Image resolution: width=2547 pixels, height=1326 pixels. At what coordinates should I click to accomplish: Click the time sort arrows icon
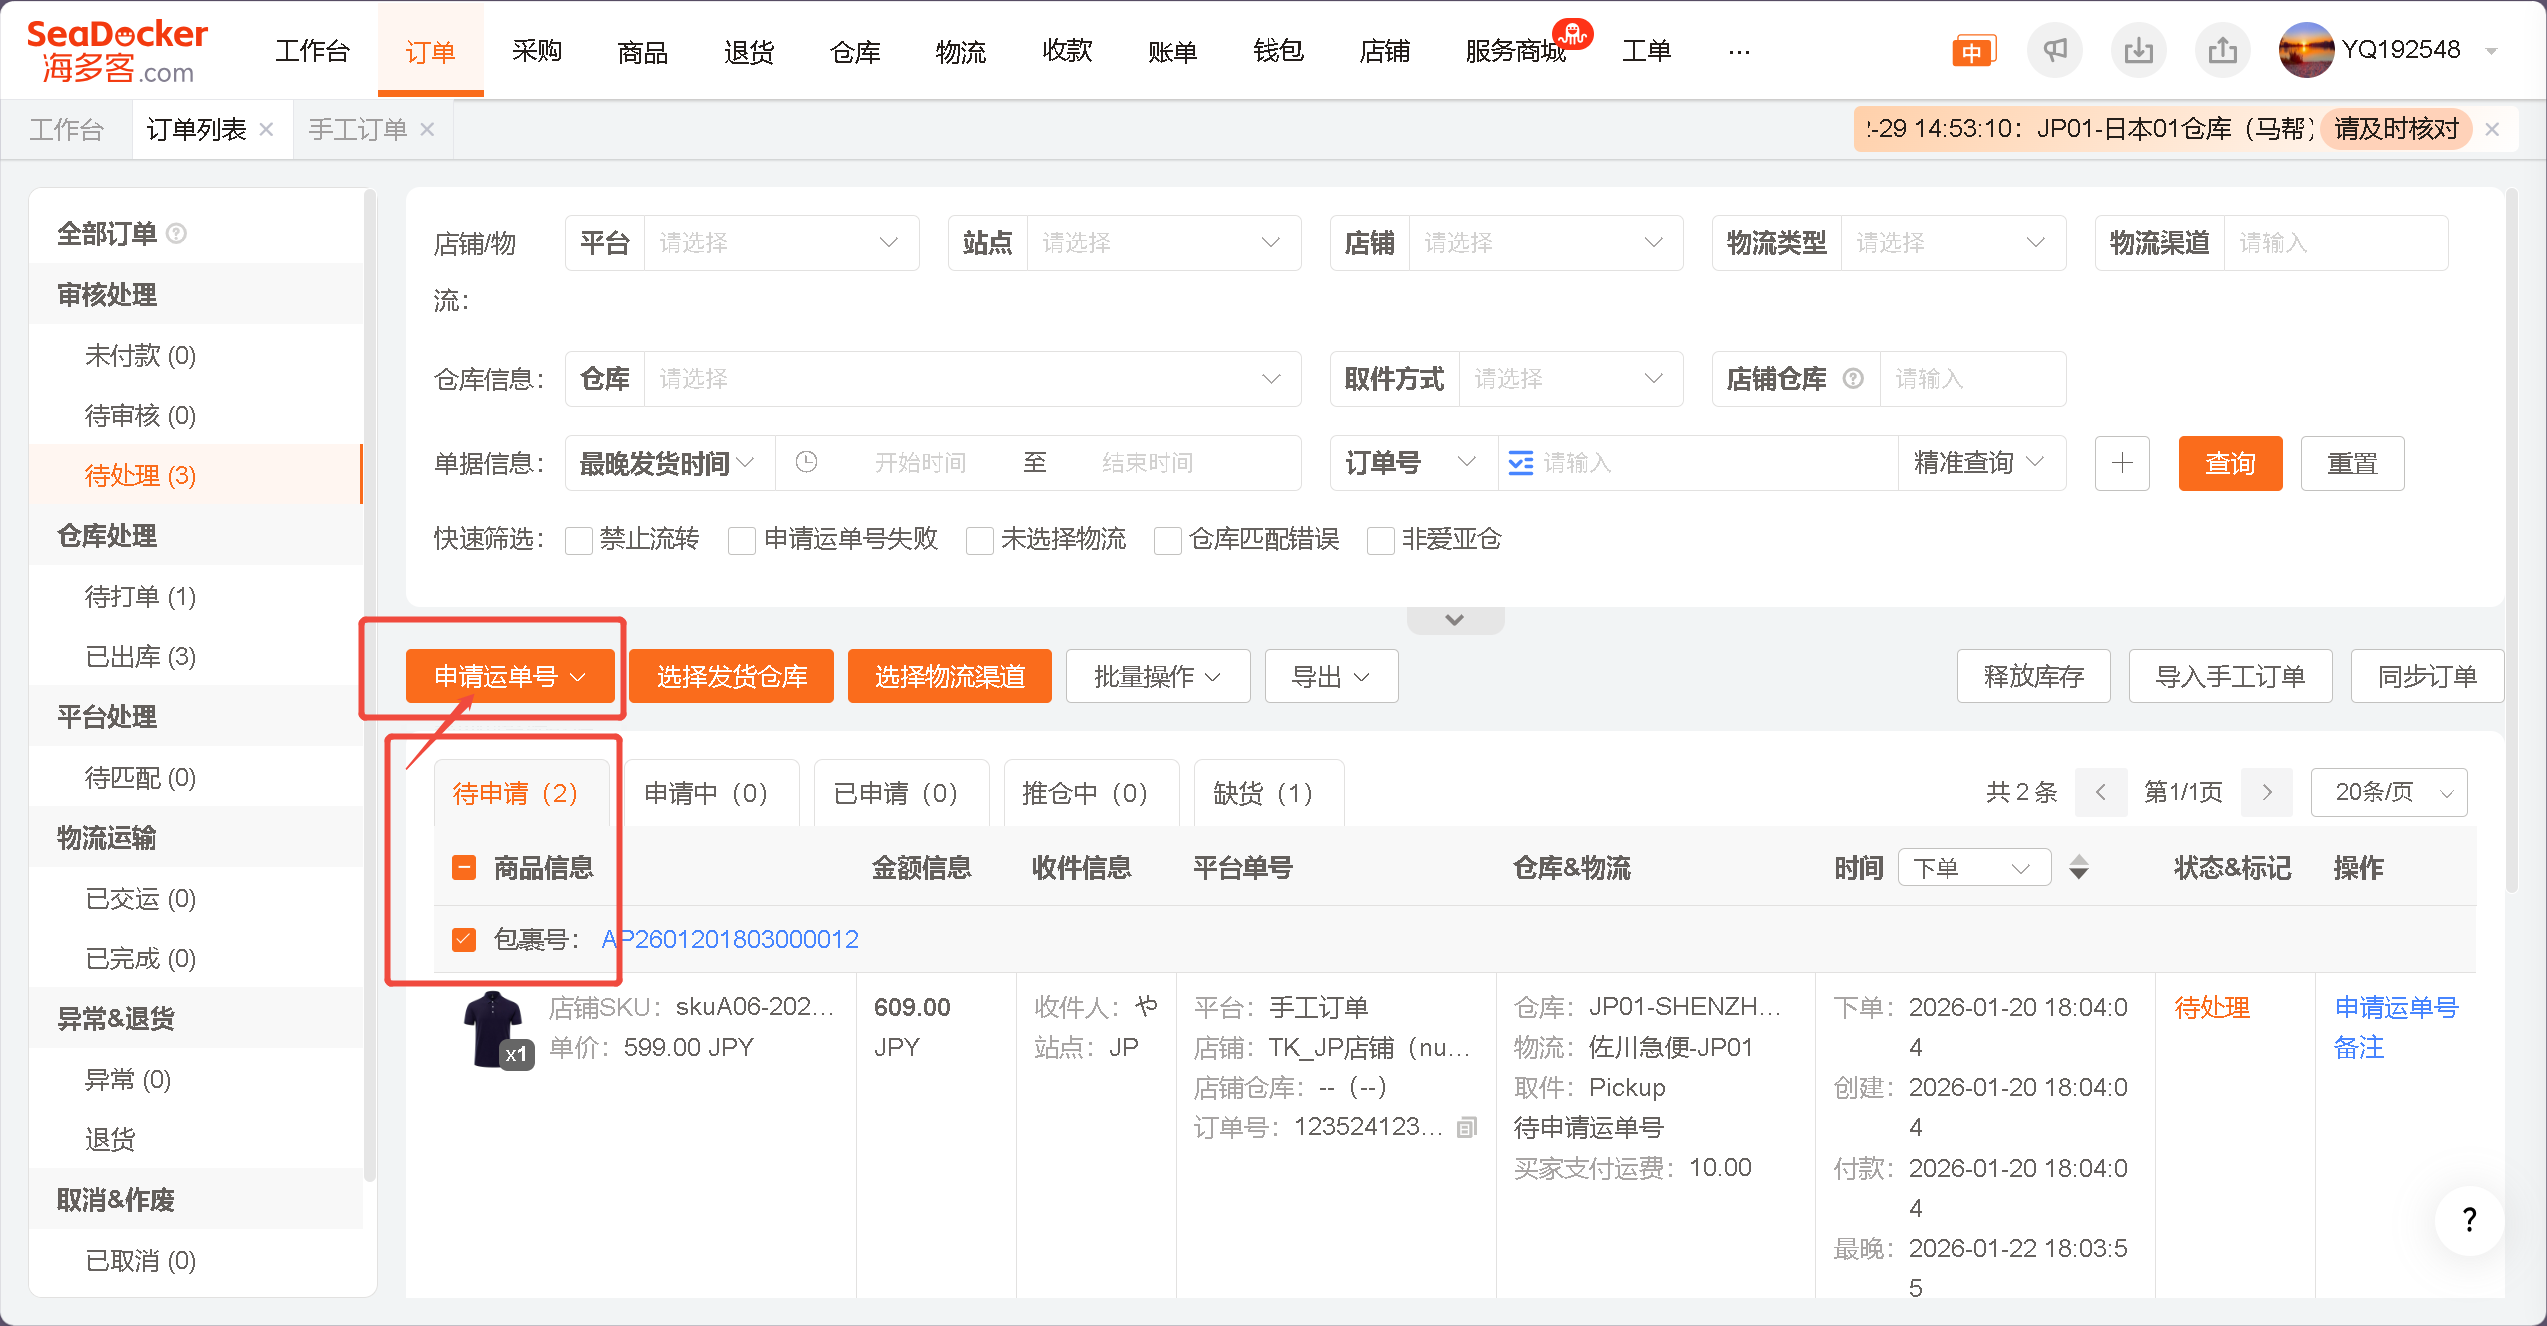click(2079, 867)
